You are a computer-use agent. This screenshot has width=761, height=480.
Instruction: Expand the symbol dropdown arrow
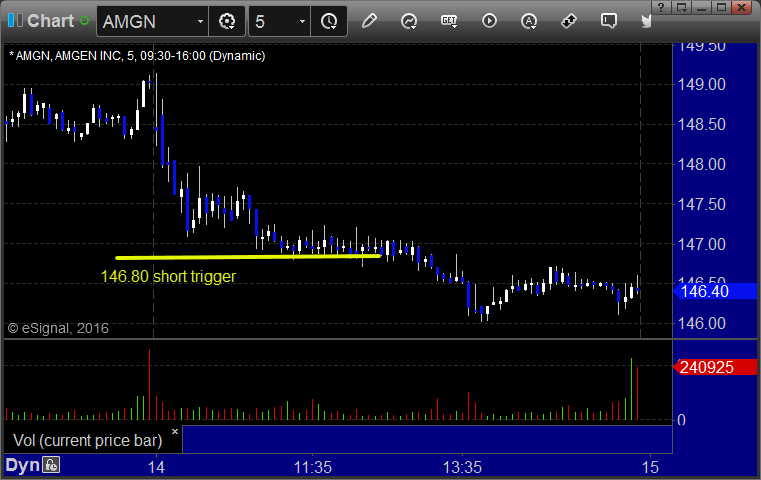pyautogui.click(x=200, y=21)
